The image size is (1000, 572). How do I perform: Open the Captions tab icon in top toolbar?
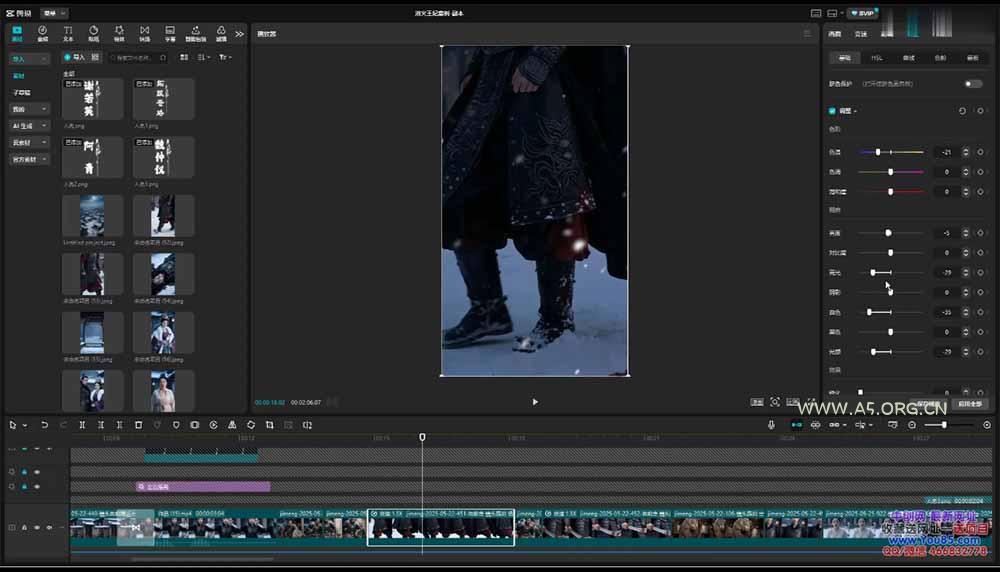170,33
